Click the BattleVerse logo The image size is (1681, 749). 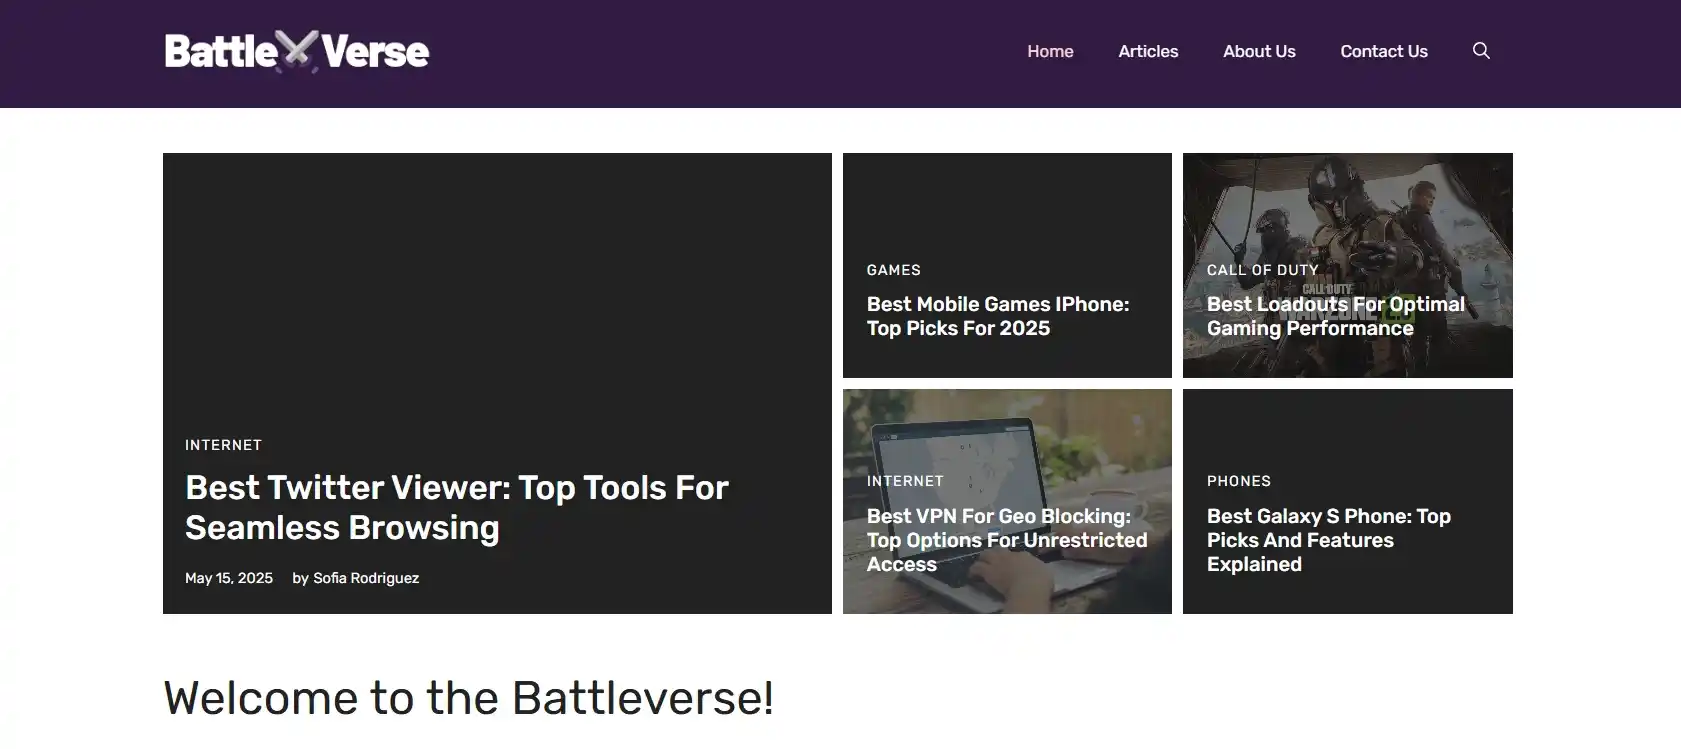(x=297, y=51)
